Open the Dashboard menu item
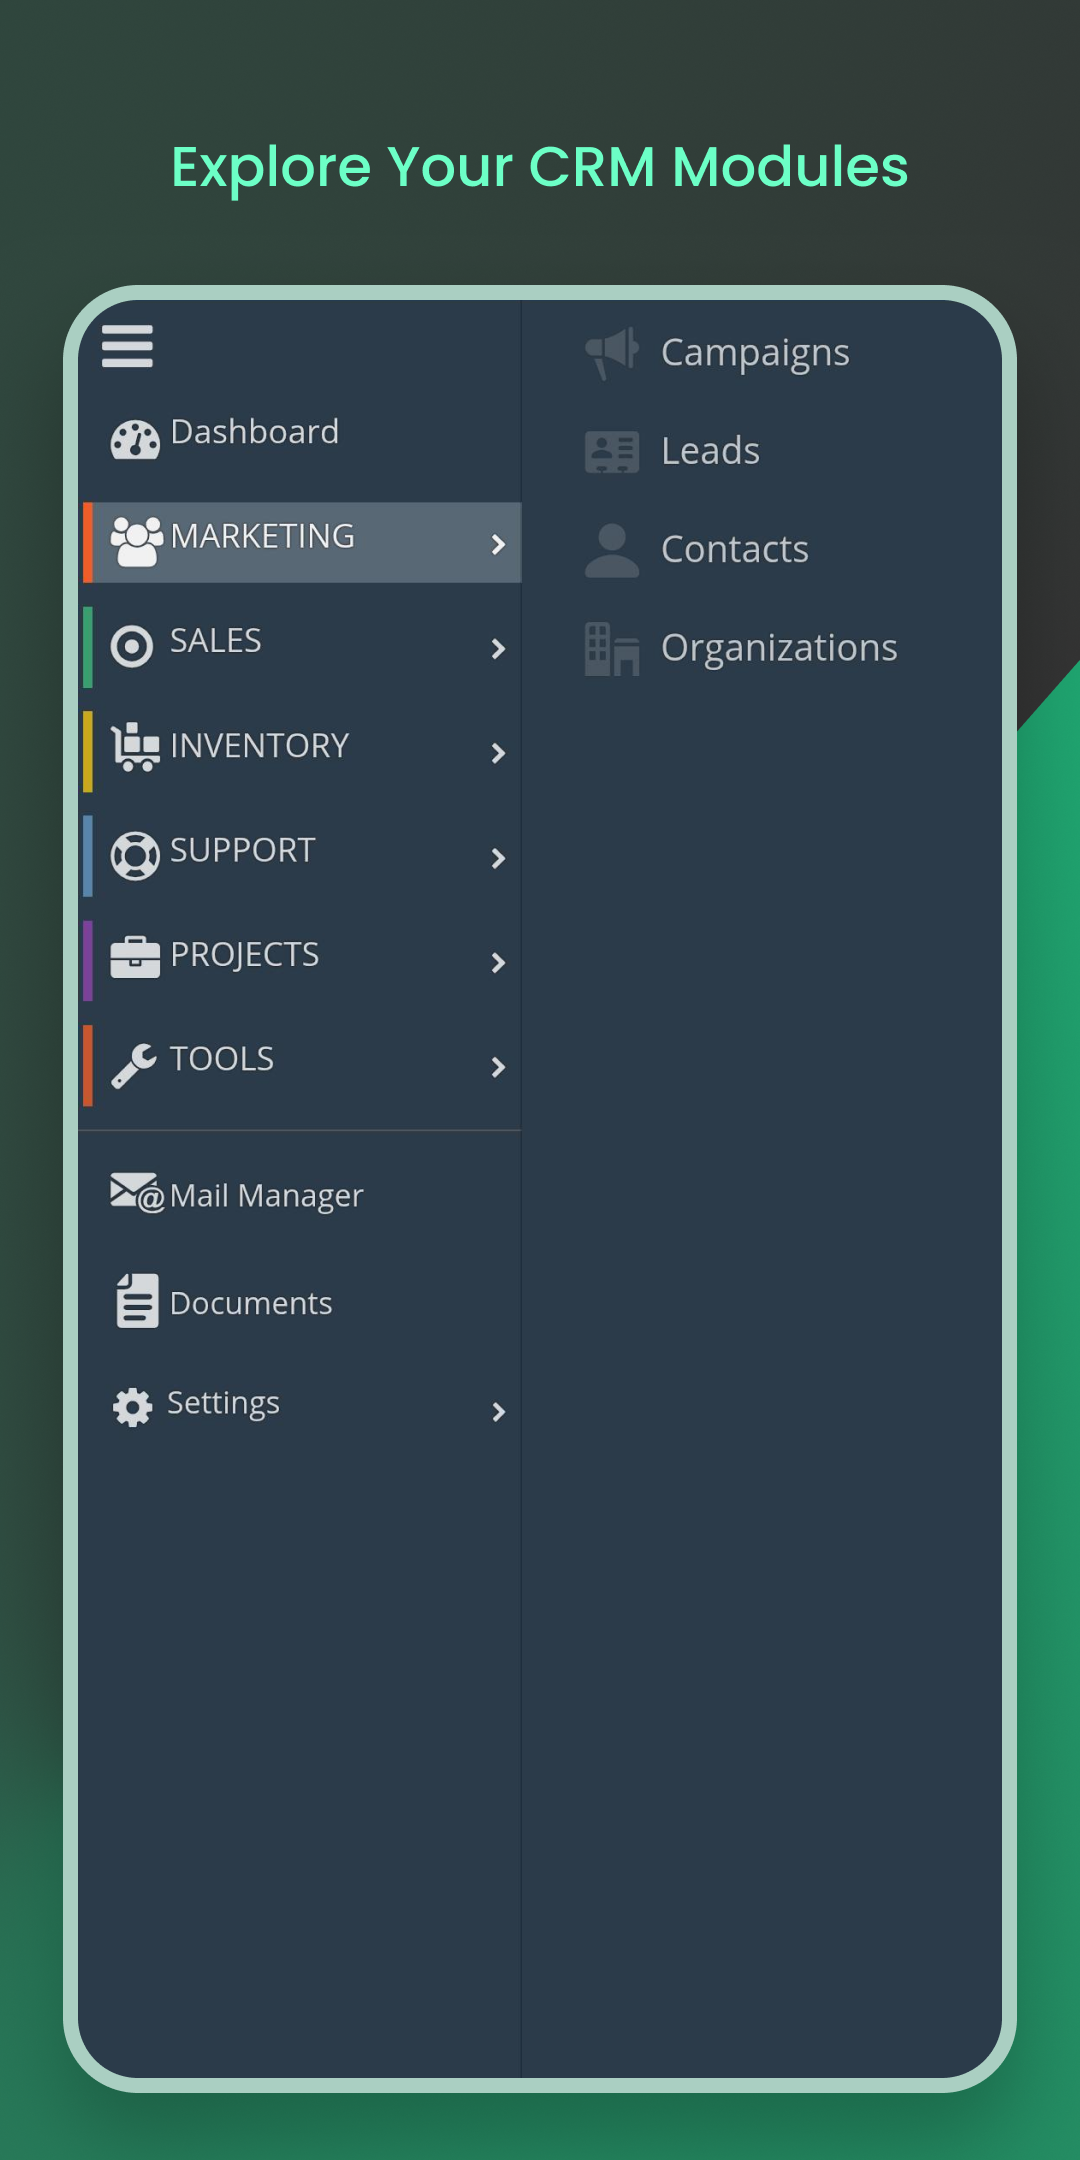Image resolution: width=1080 pixels, height=2160 pixels. pos(255,432)
